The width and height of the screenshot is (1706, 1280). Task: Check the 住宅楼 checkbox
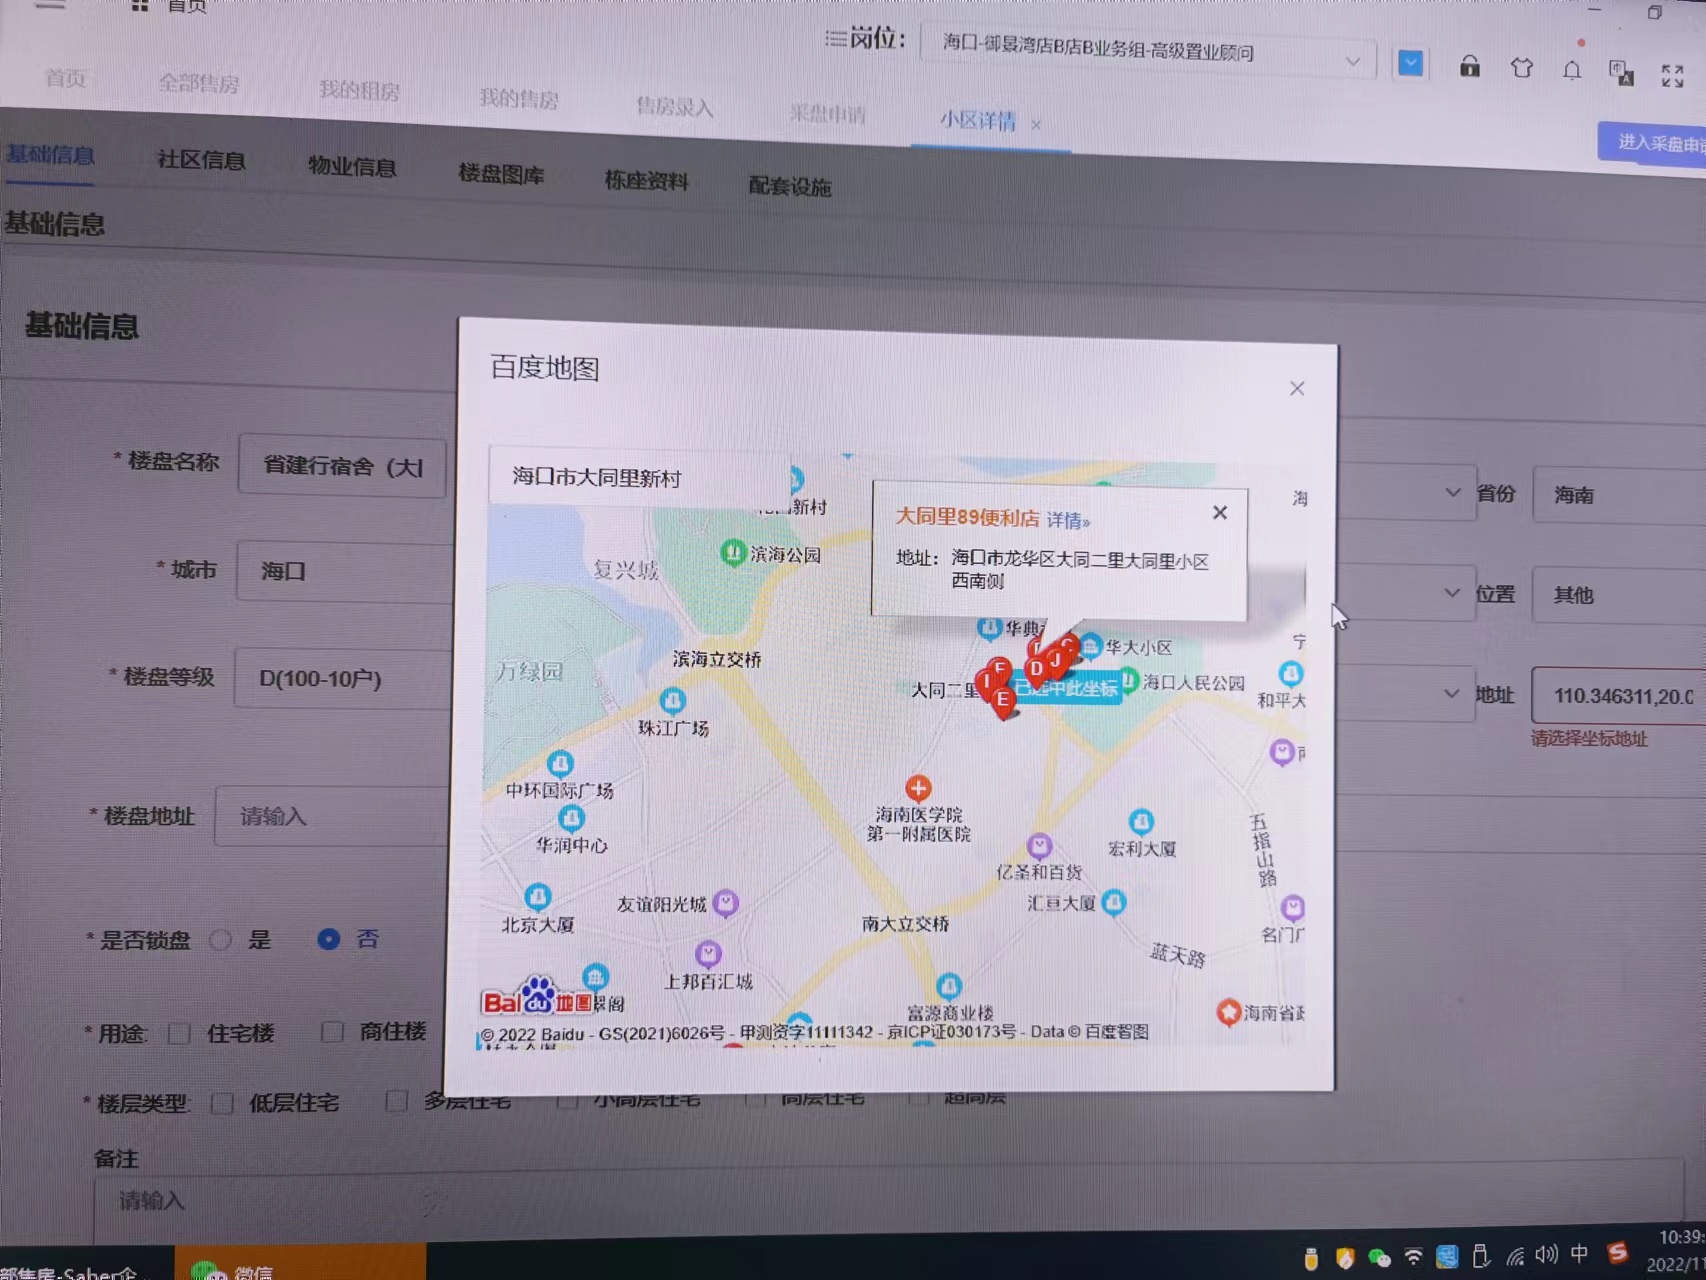(x=180, y=1033)
